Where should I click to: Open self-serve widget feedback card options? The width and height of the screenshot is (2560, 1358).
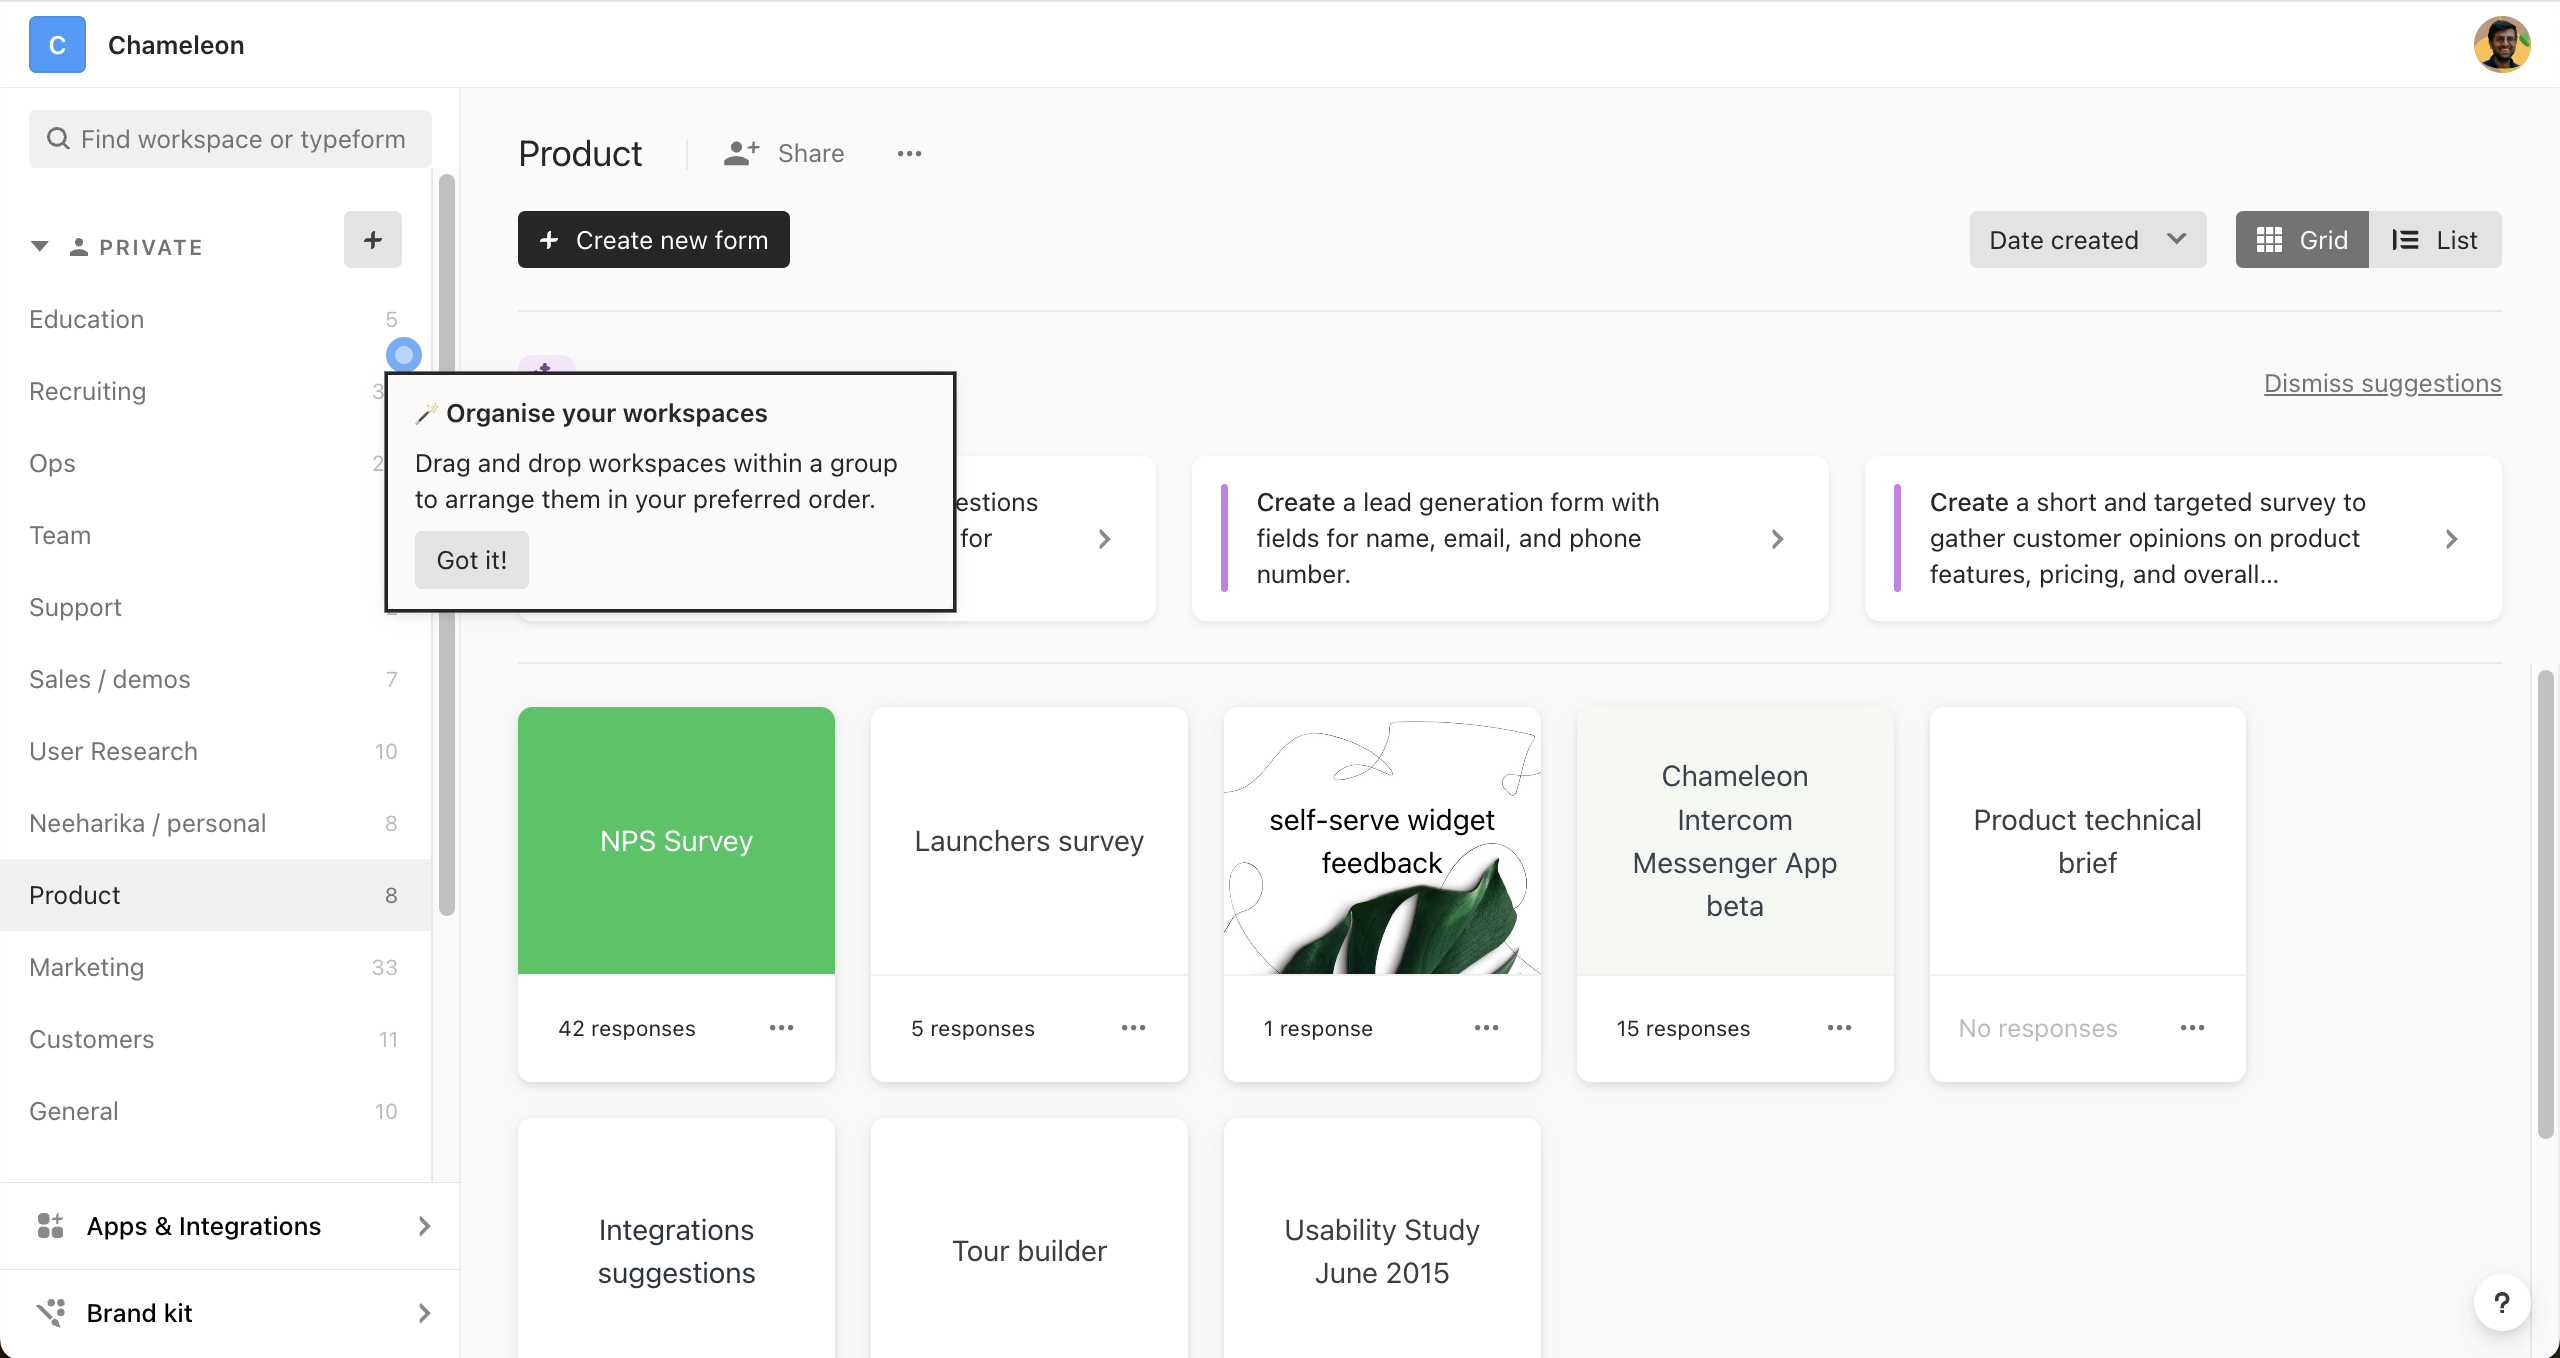(x=1487, y=1028)
